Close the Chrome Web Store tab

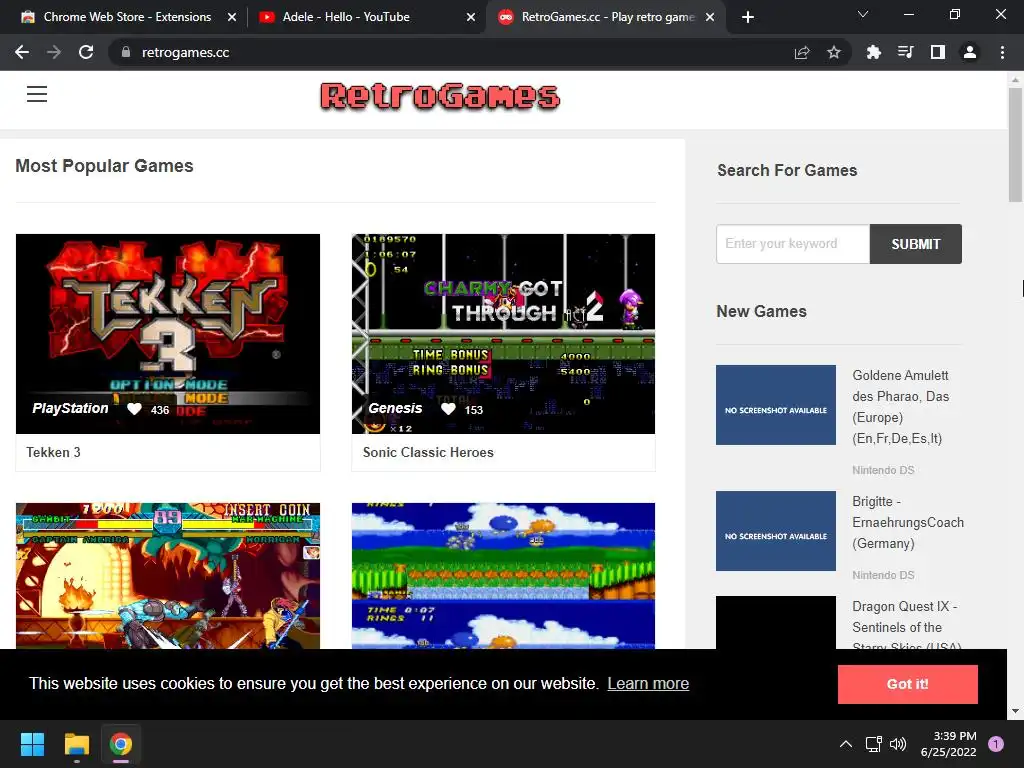pos(232,17)
